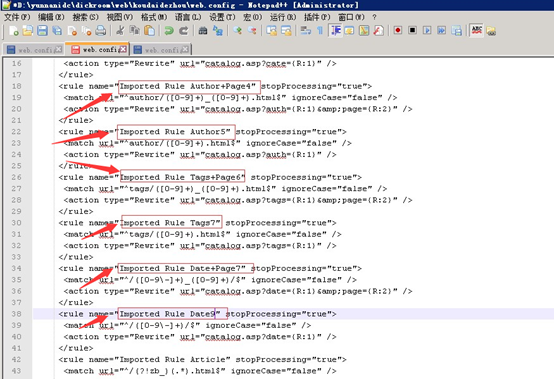Click the Print icon in toolbar
Viewport: 554px width, 379px height.
pos(101,31)
